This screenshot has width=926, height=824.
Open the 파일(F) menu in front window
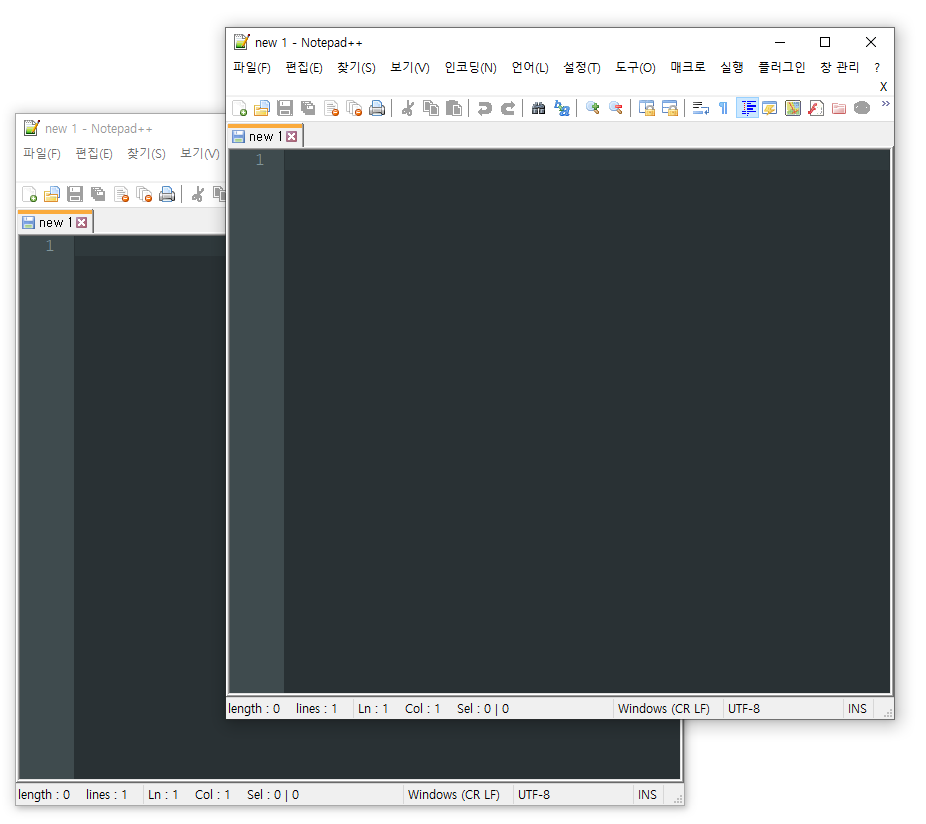coord(252,67)
